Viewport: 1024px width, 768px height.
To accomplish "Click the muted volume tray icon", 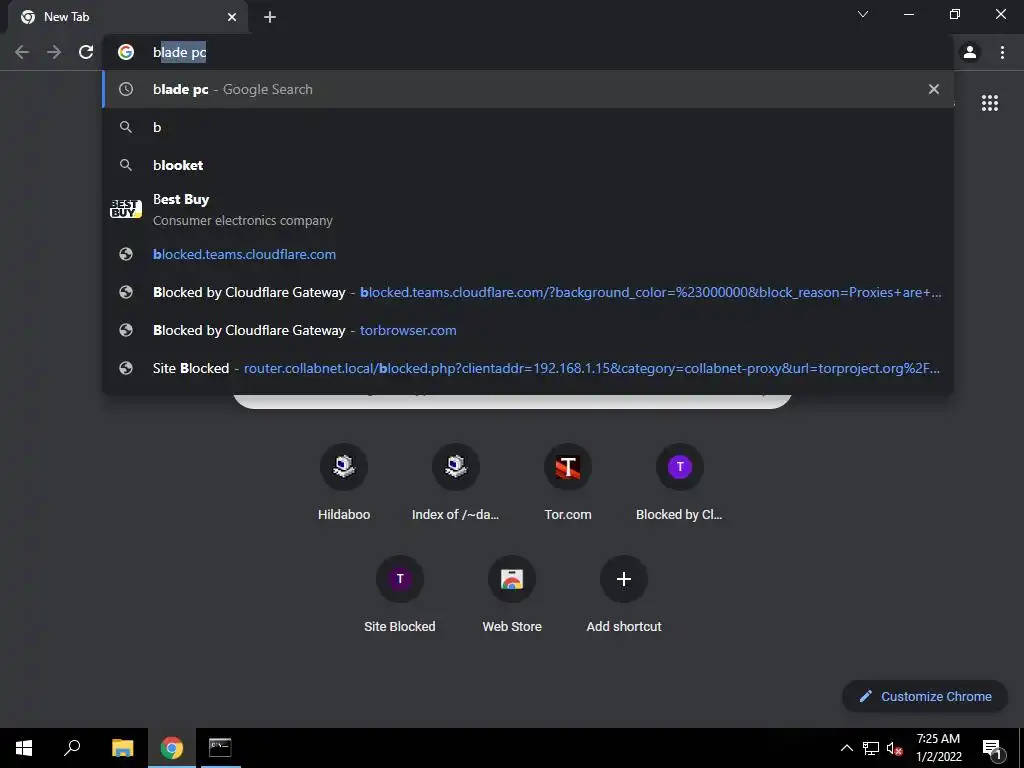I will point(895,748).
